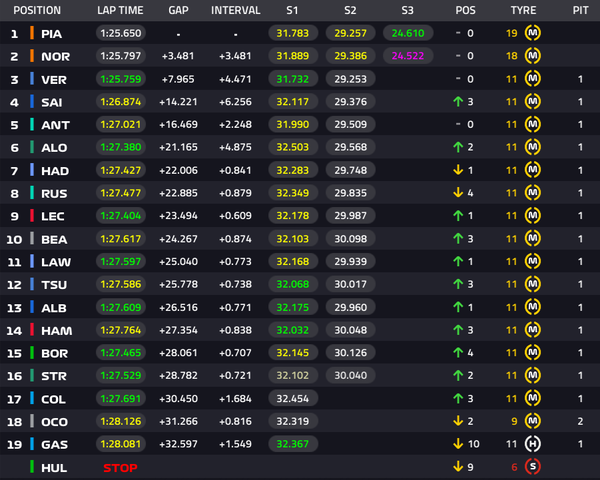
Task: Click the GAP column header
Action: (x=178, y=10)
